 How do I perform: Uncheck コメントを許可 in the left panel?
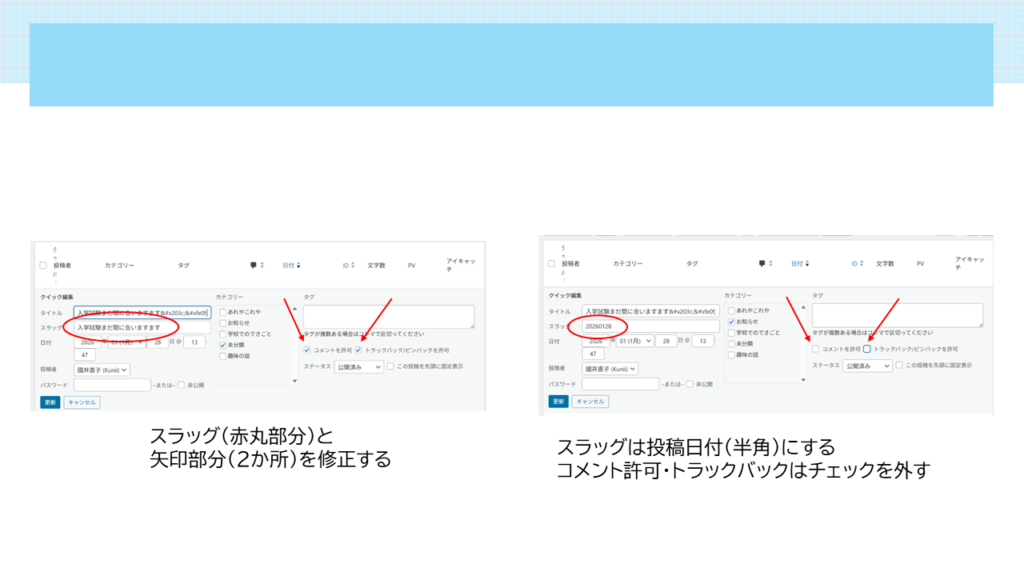(308, 350)
